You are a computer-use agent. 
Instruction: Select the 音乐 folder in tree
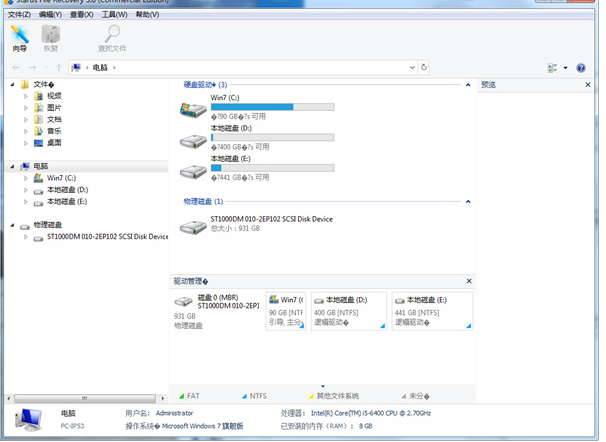tap(54, 131)
